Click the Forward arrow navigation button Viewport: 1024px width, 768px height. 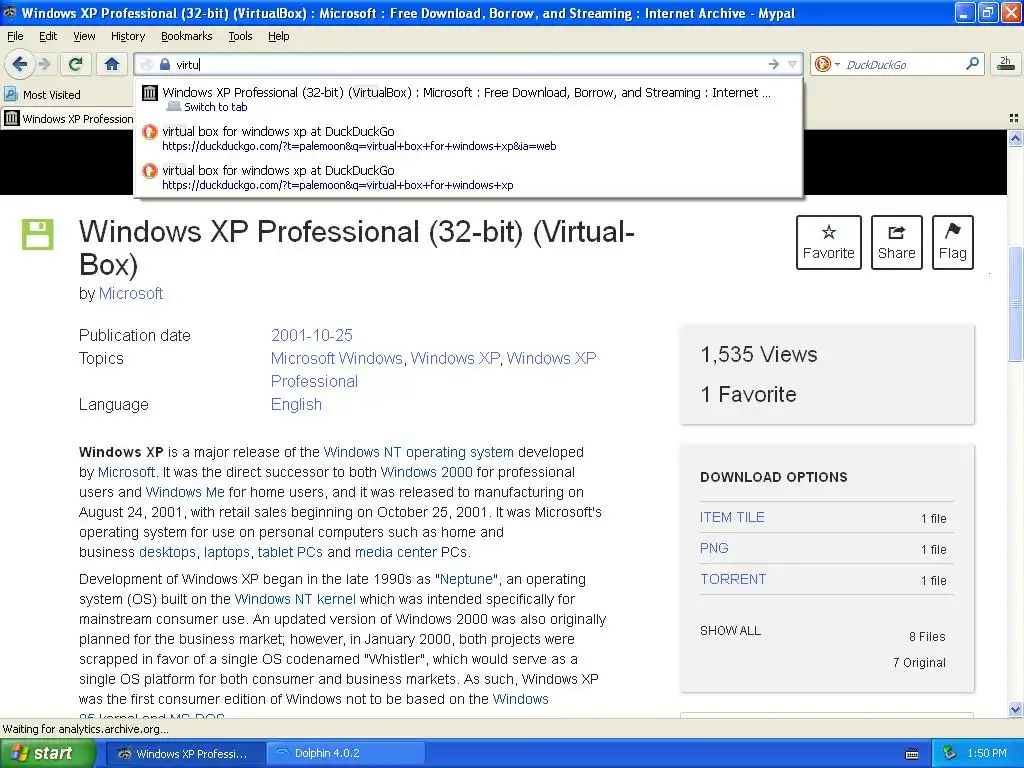tap(44, 64)
